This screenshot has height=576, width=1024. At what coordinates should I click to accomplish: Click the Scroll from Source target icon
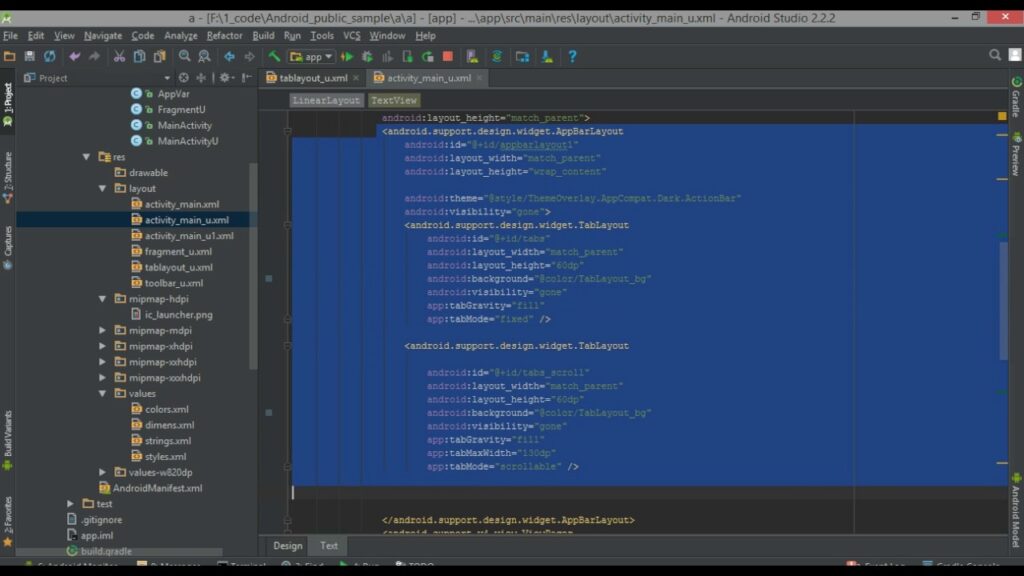(x=184, y=78)
